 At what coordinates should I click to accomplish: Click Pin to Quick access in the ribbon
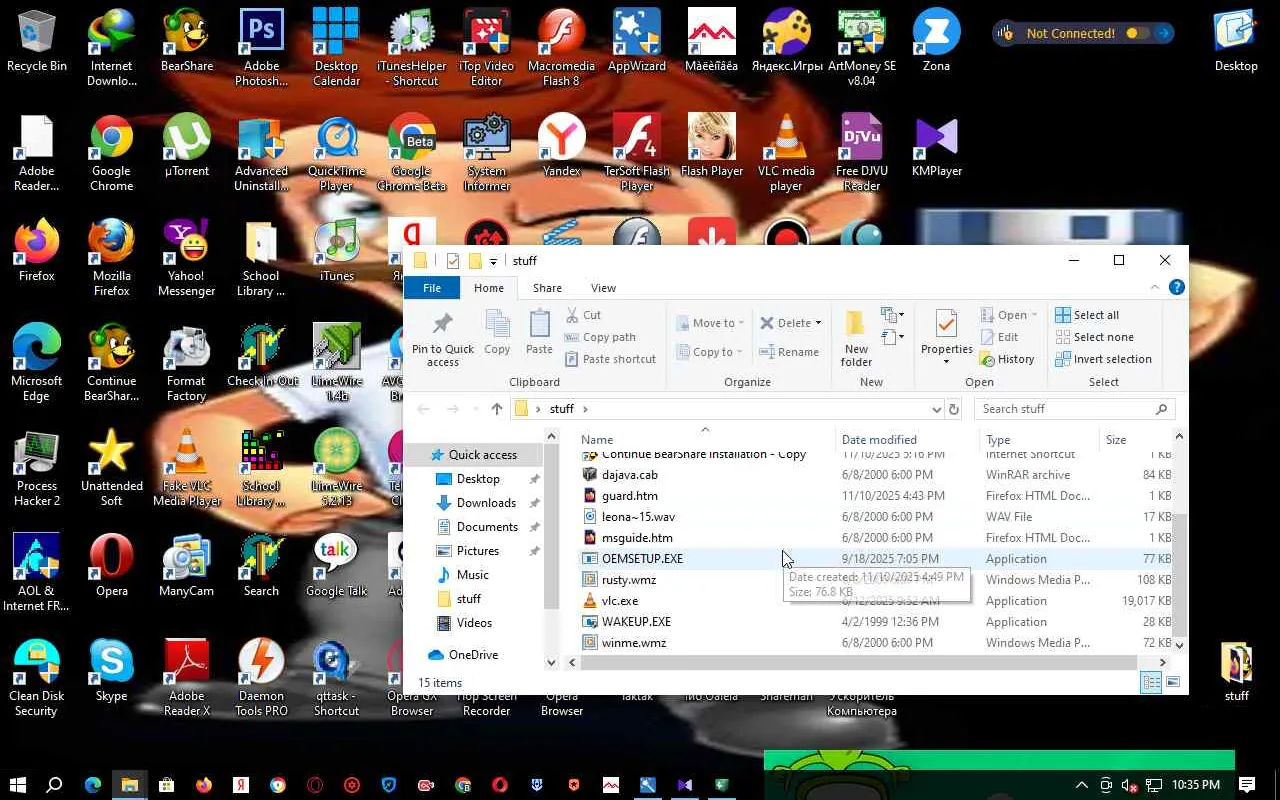pos(443,338)
